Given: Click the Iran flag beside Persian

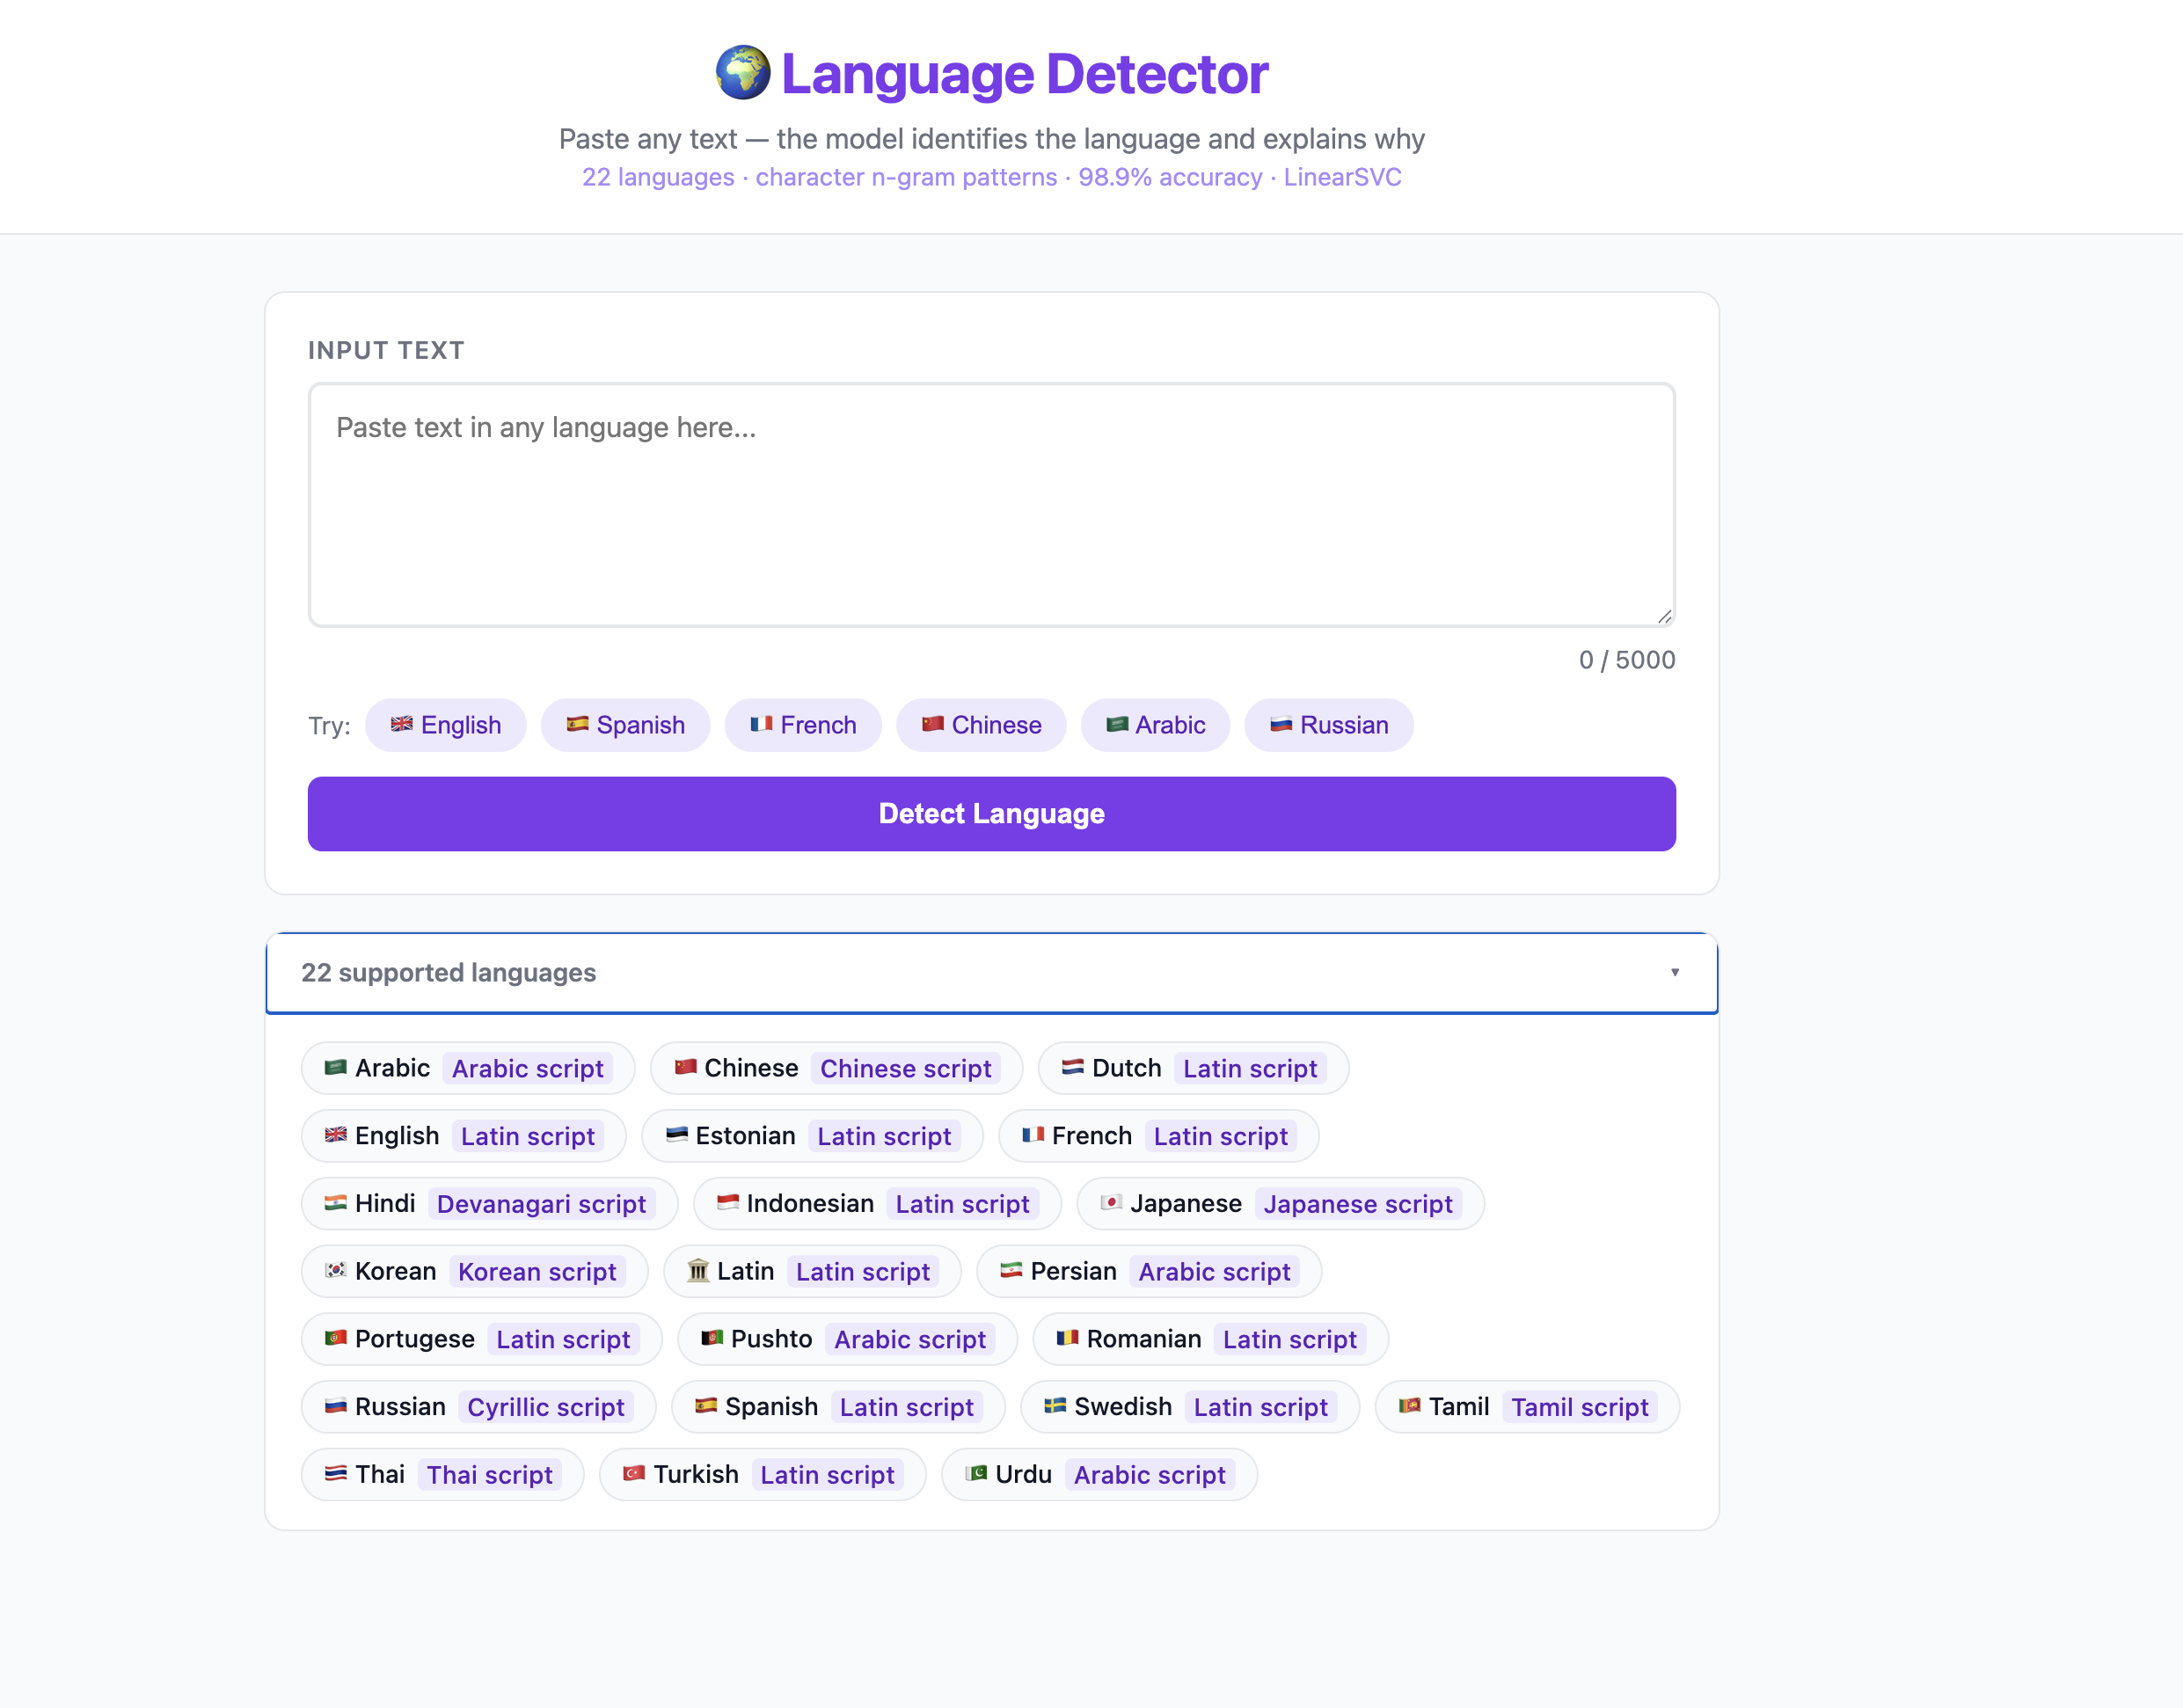Looking at the screenshot, I should pos(1011,1270).
